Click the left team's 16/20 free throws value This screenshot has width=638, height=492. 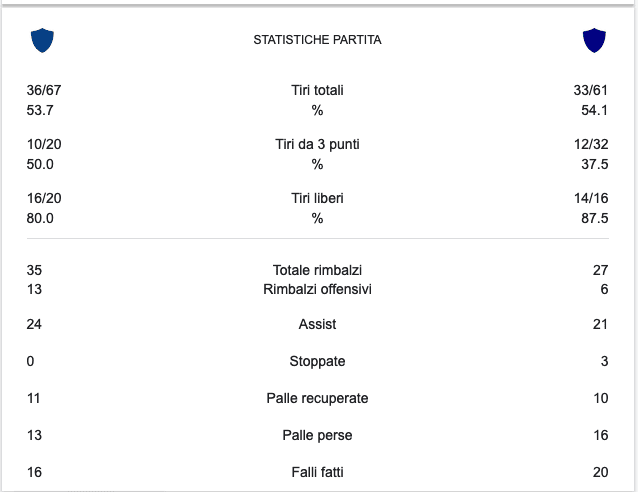coord(44,198)
